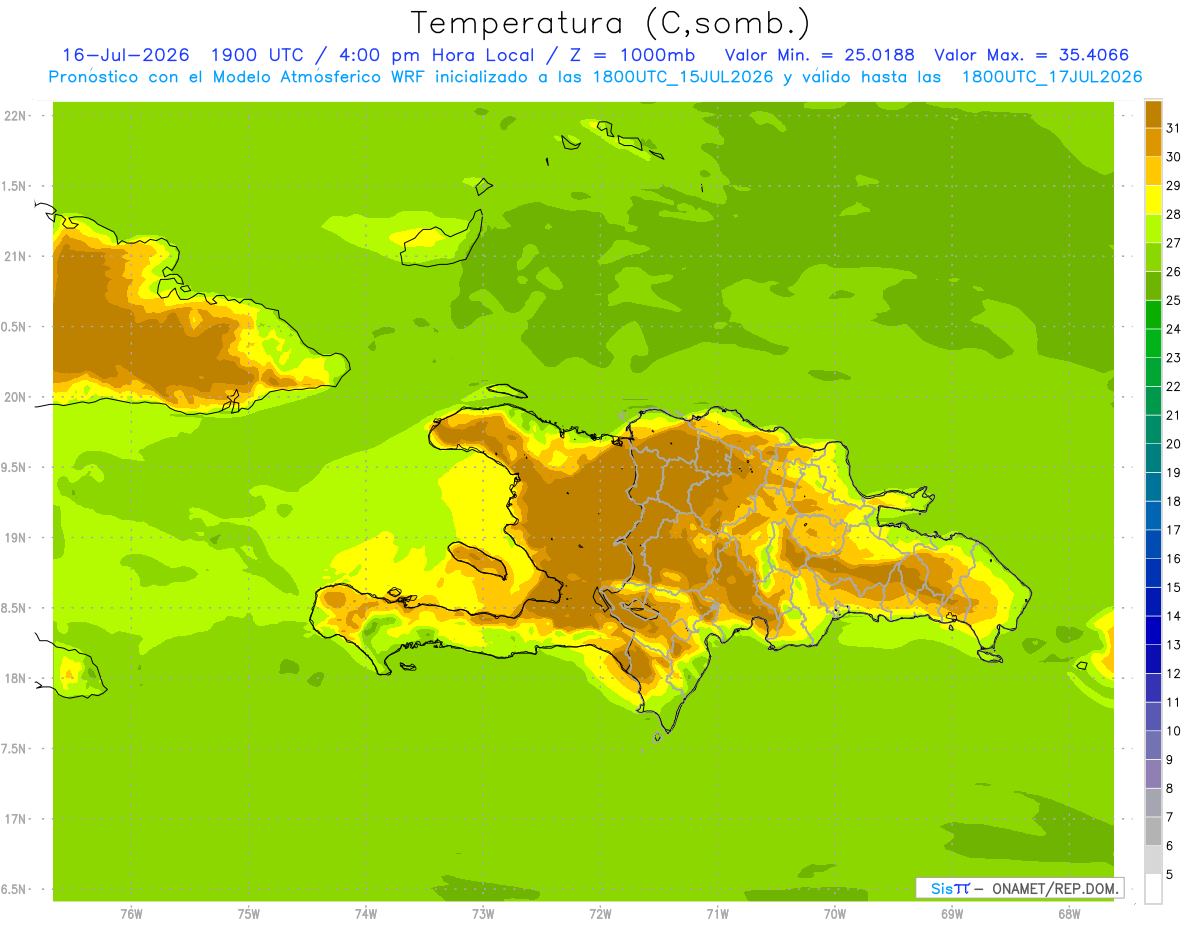Click color scale label "16"
The height and width of the screenshot is (927, 1200).
tap(1174, 559)
